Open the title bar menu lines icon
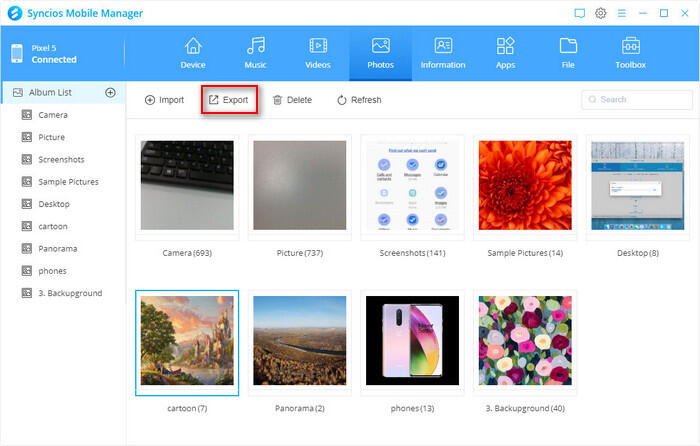 pyautogui.click(x=622, y=13)
